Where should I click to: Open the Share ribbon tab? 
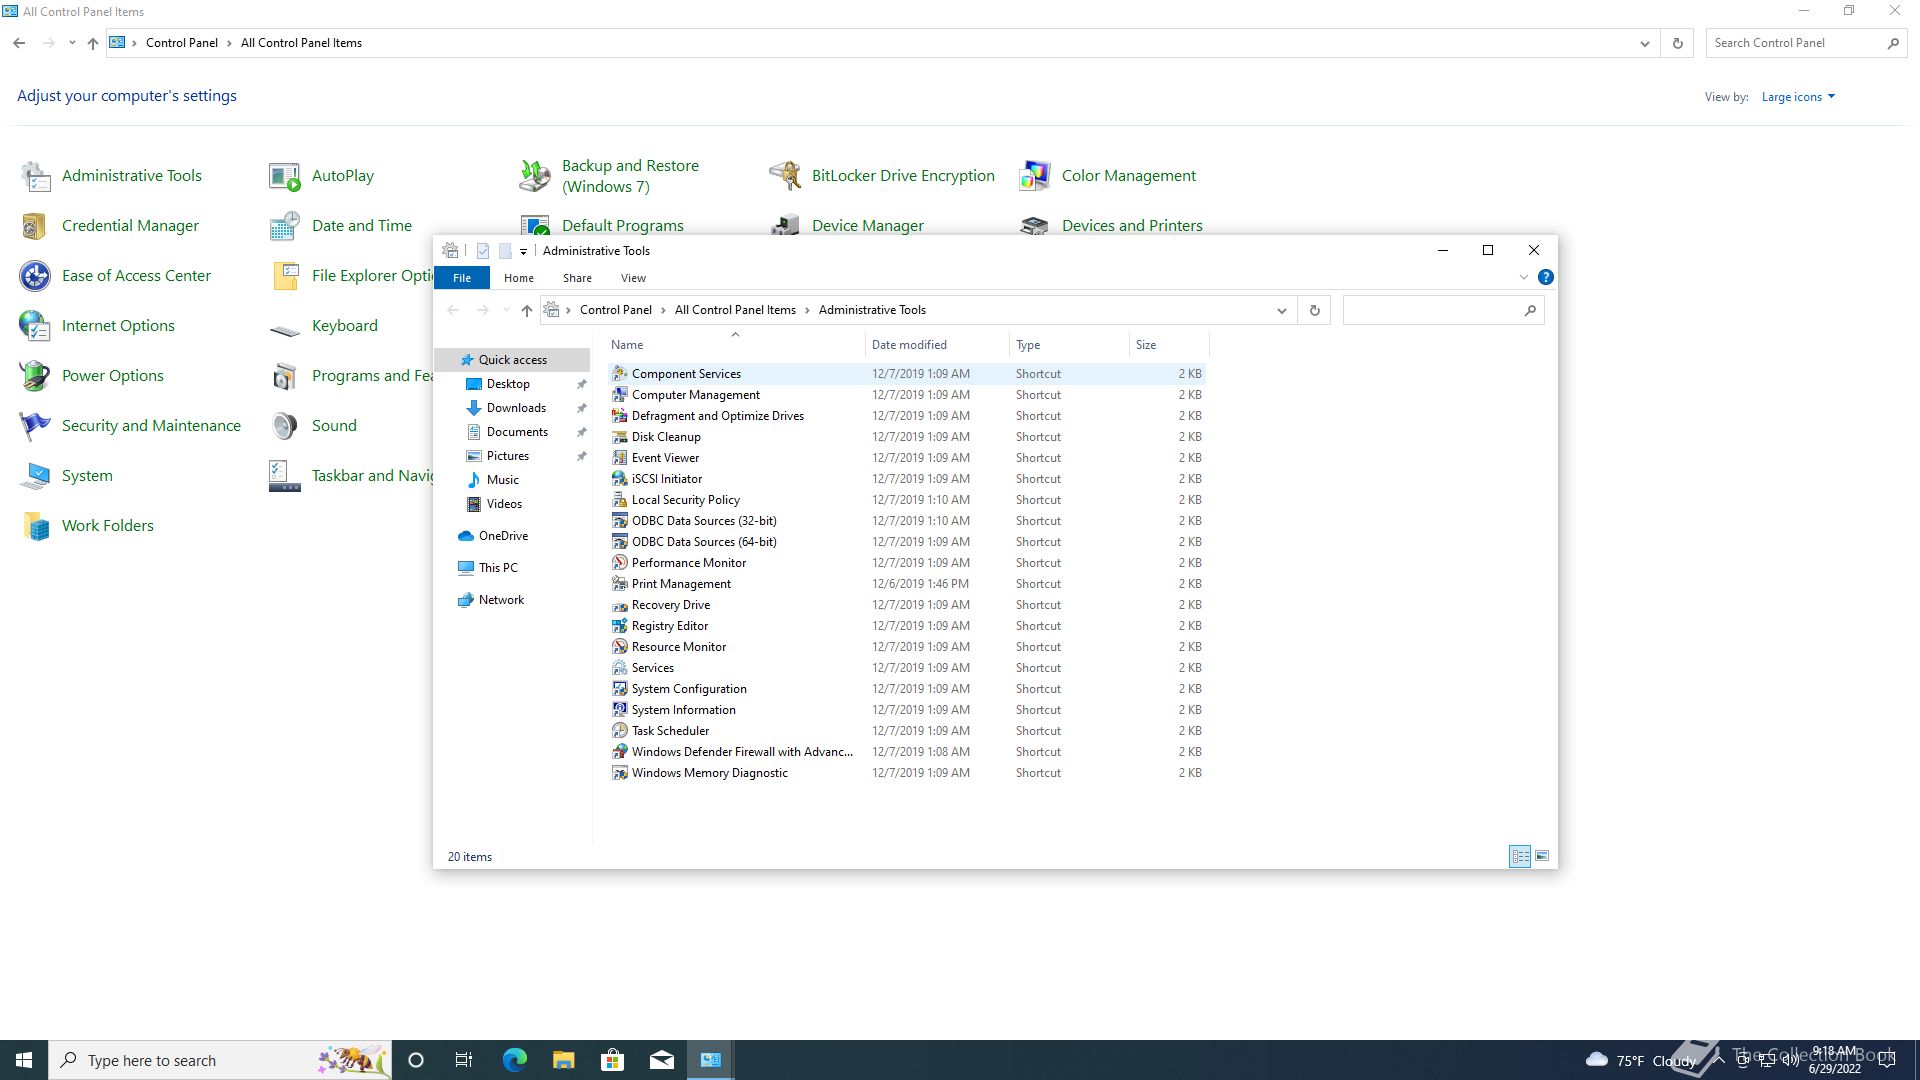pos(577,278)
